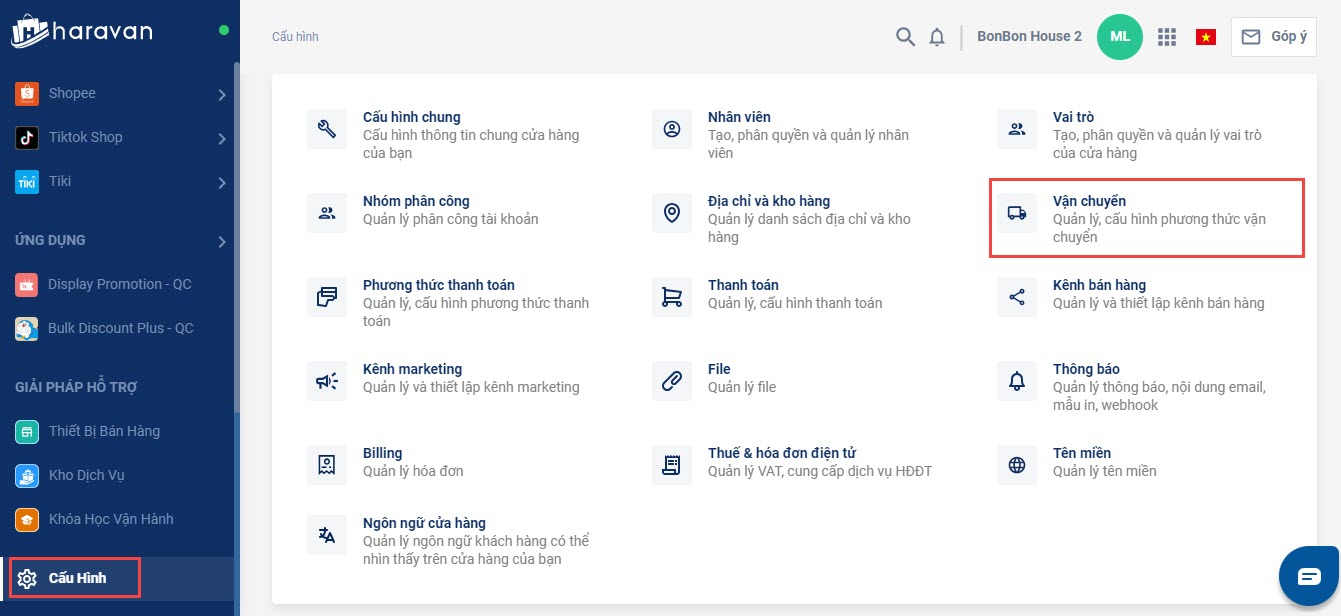Open the apps grid icon
The height and width of the screenshot is (616, 1341).
[1166, 37]
